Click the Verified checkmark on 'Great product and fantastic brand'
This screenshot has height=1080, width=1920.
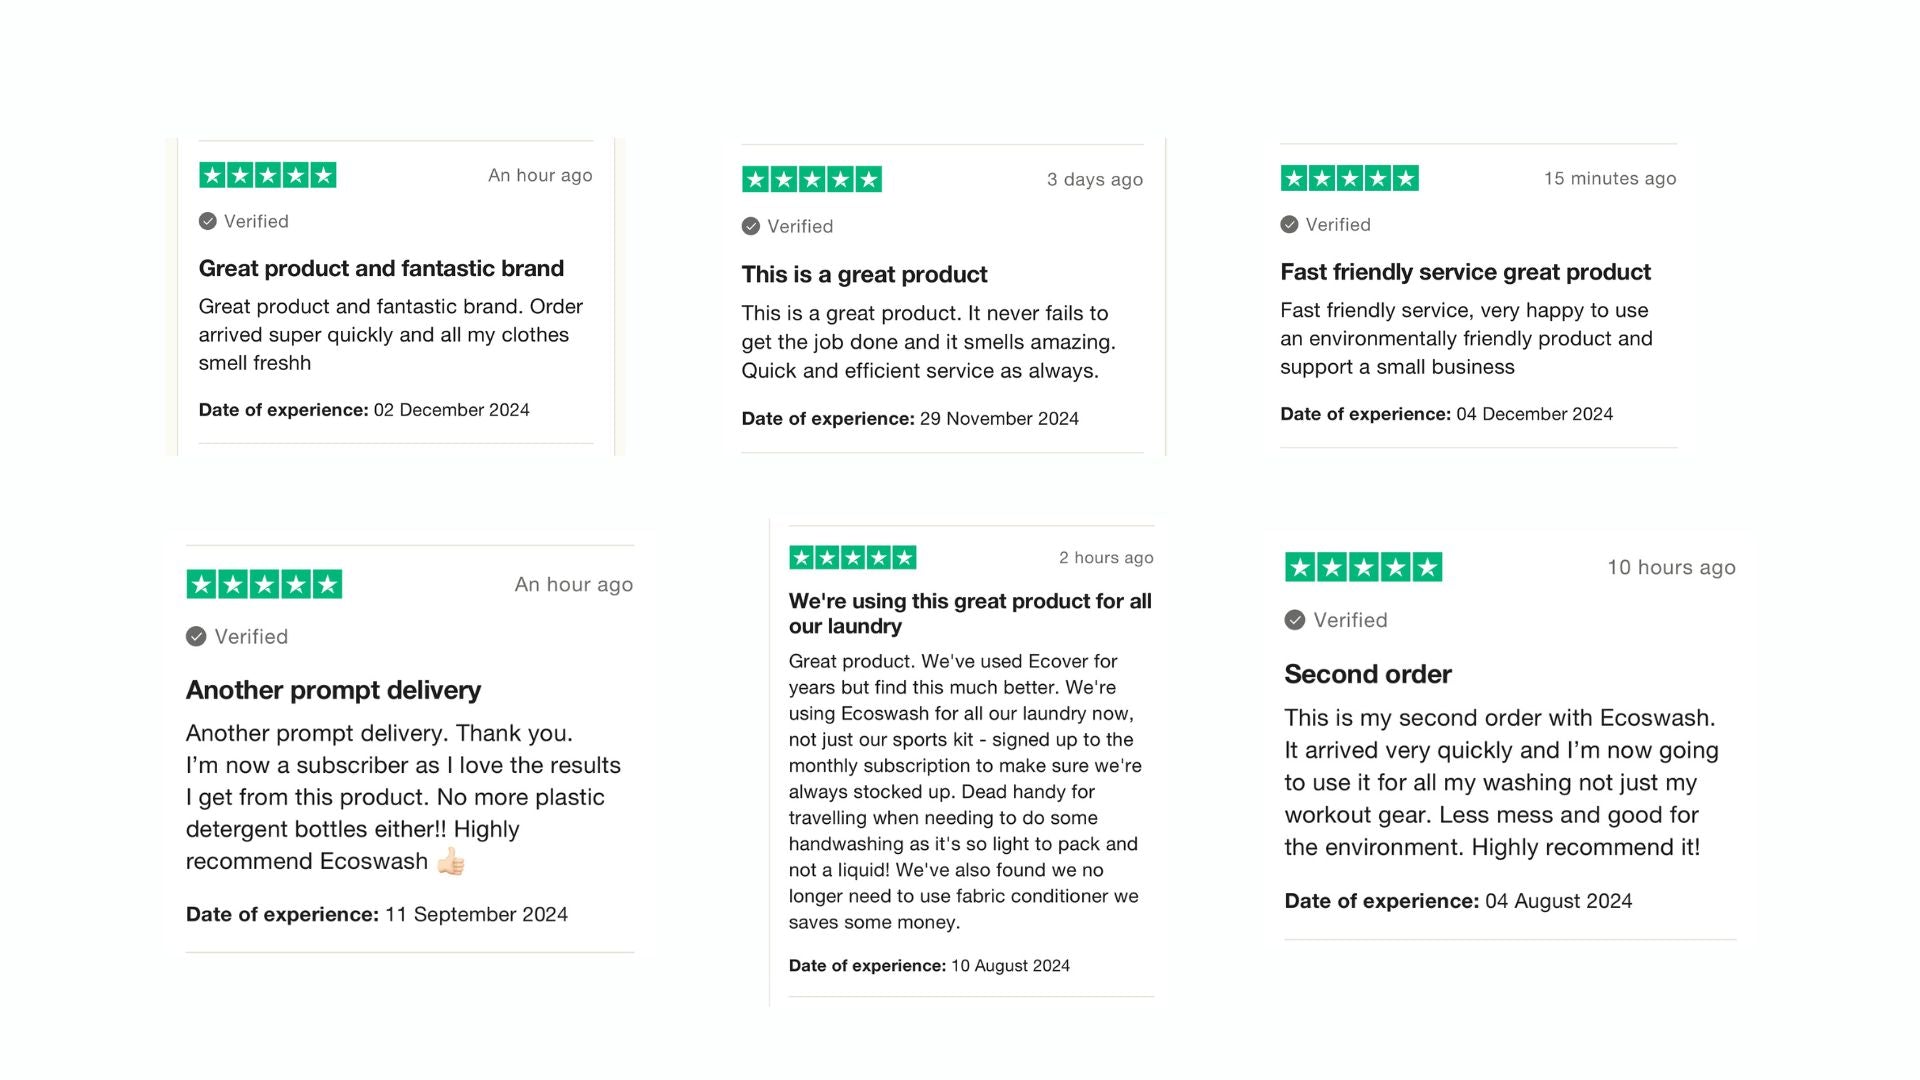(208, 221)
